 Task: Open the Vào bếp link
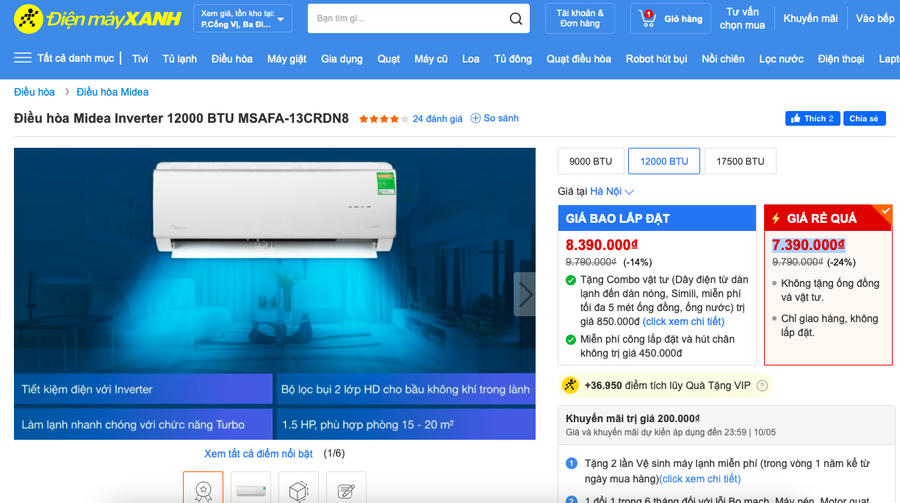(x=875, y=18)
